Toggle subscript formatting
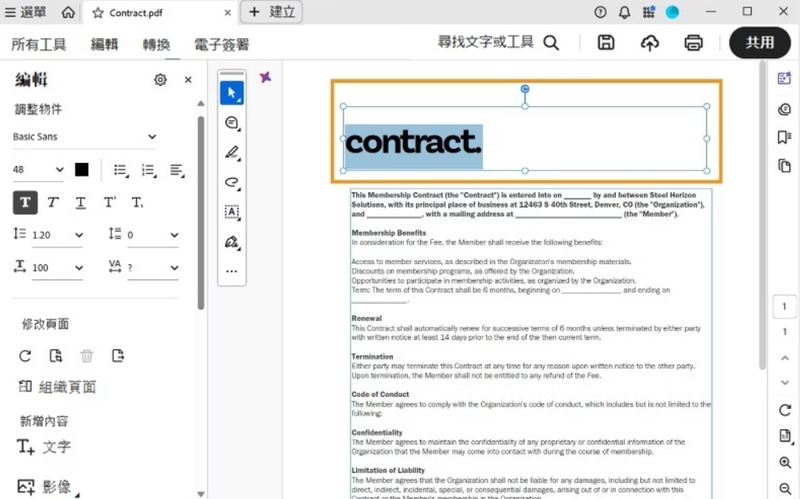The width and height of the screenshot is (800, 499). pyautogui.click(x=137, y=203)
